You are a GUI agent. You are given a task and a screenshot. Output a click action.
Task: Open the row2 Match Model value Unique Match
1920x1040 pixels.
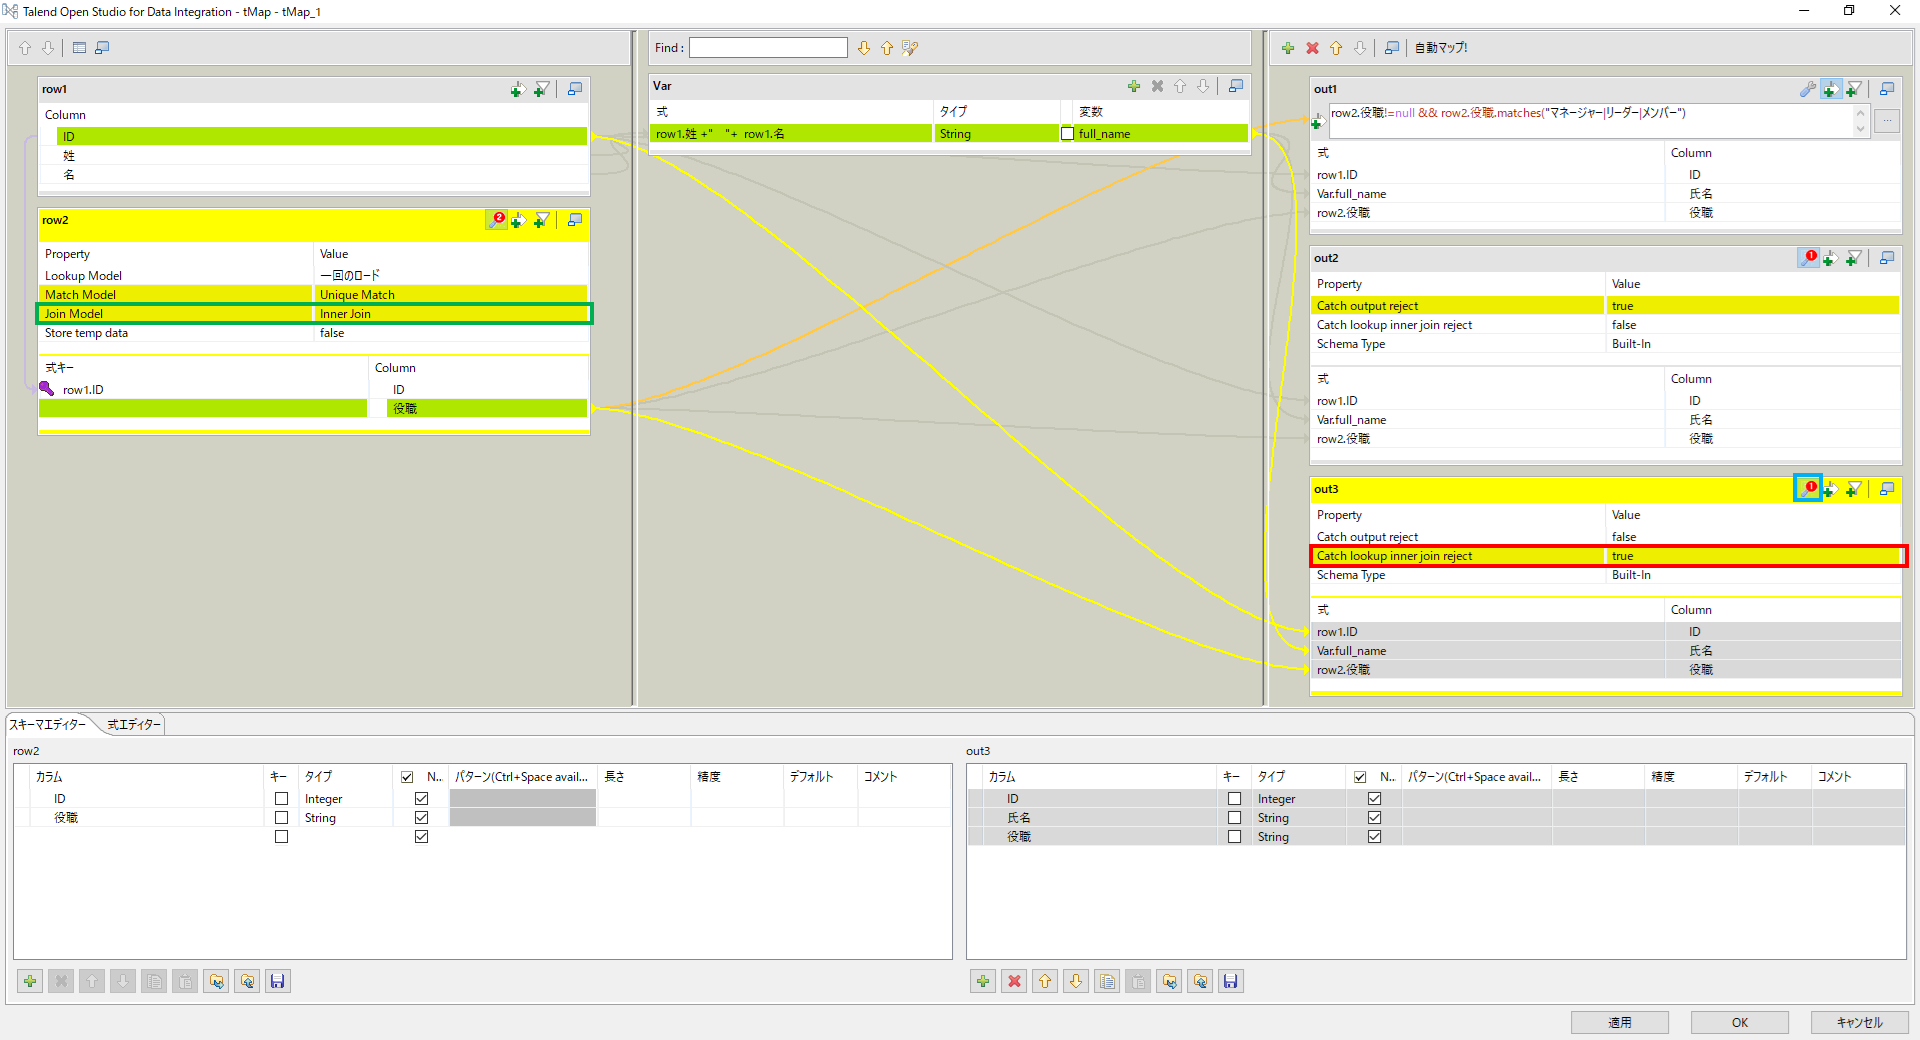451,295
